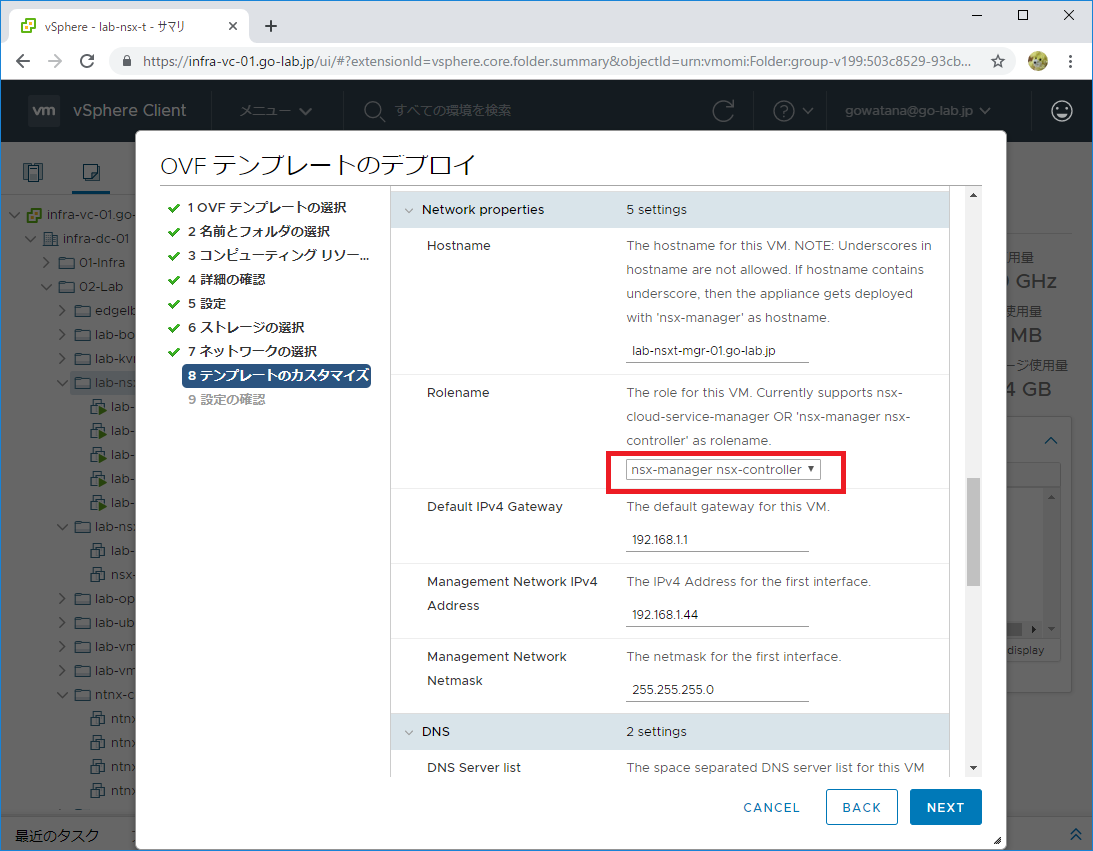1093x851 pixels.
Task: Open Chrome's three-dot menu
Action: 1071,61
